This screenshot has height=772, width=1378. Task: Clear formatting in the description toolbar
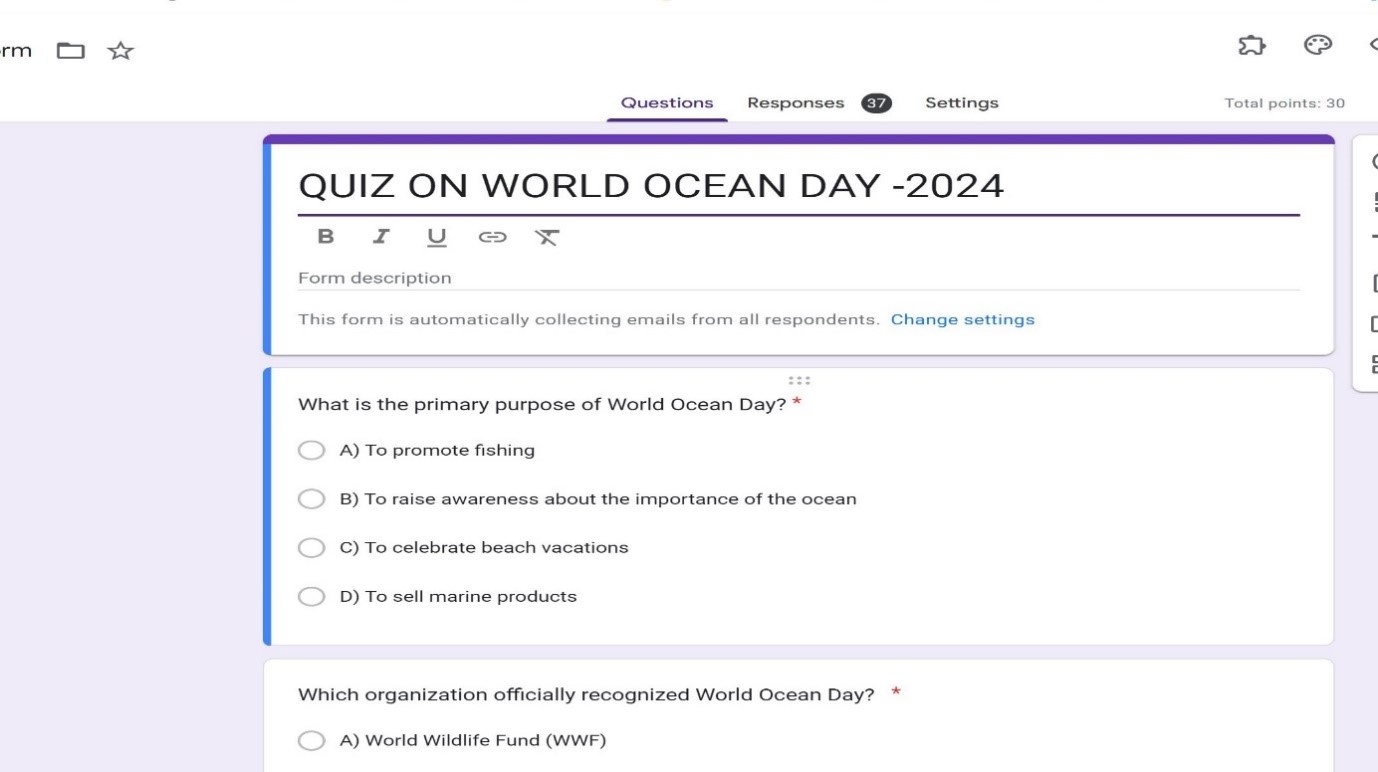(547, 237)
